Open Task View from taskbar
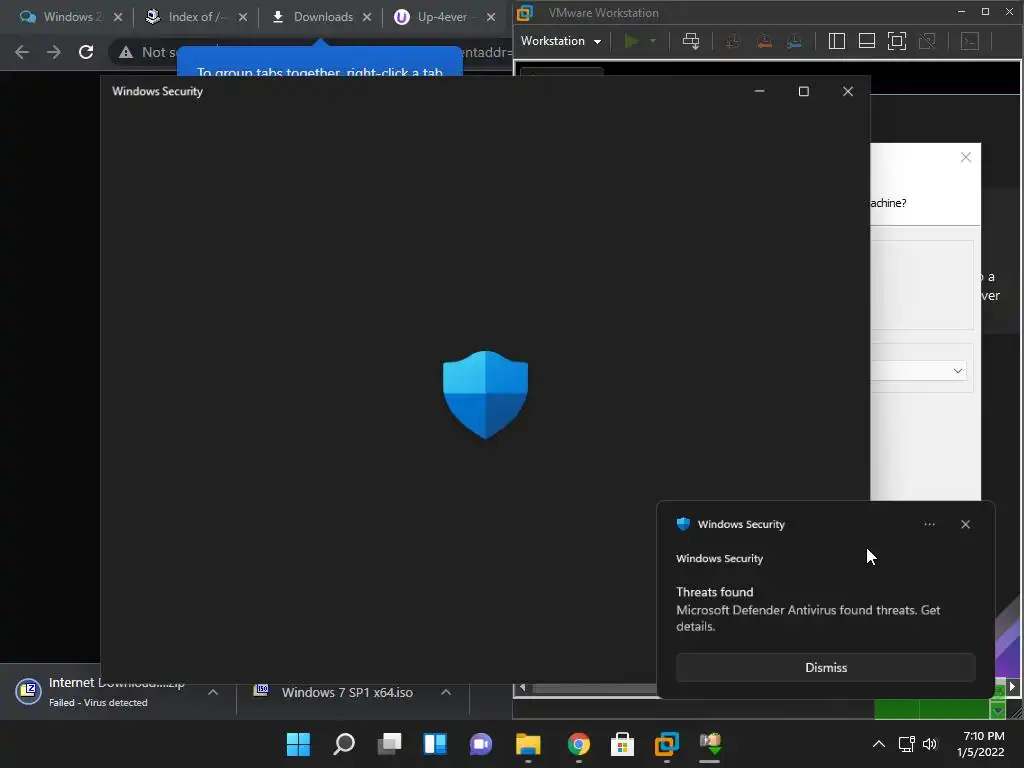The height and width of the screenshot is (768, 1024). [x=389, y=744]
